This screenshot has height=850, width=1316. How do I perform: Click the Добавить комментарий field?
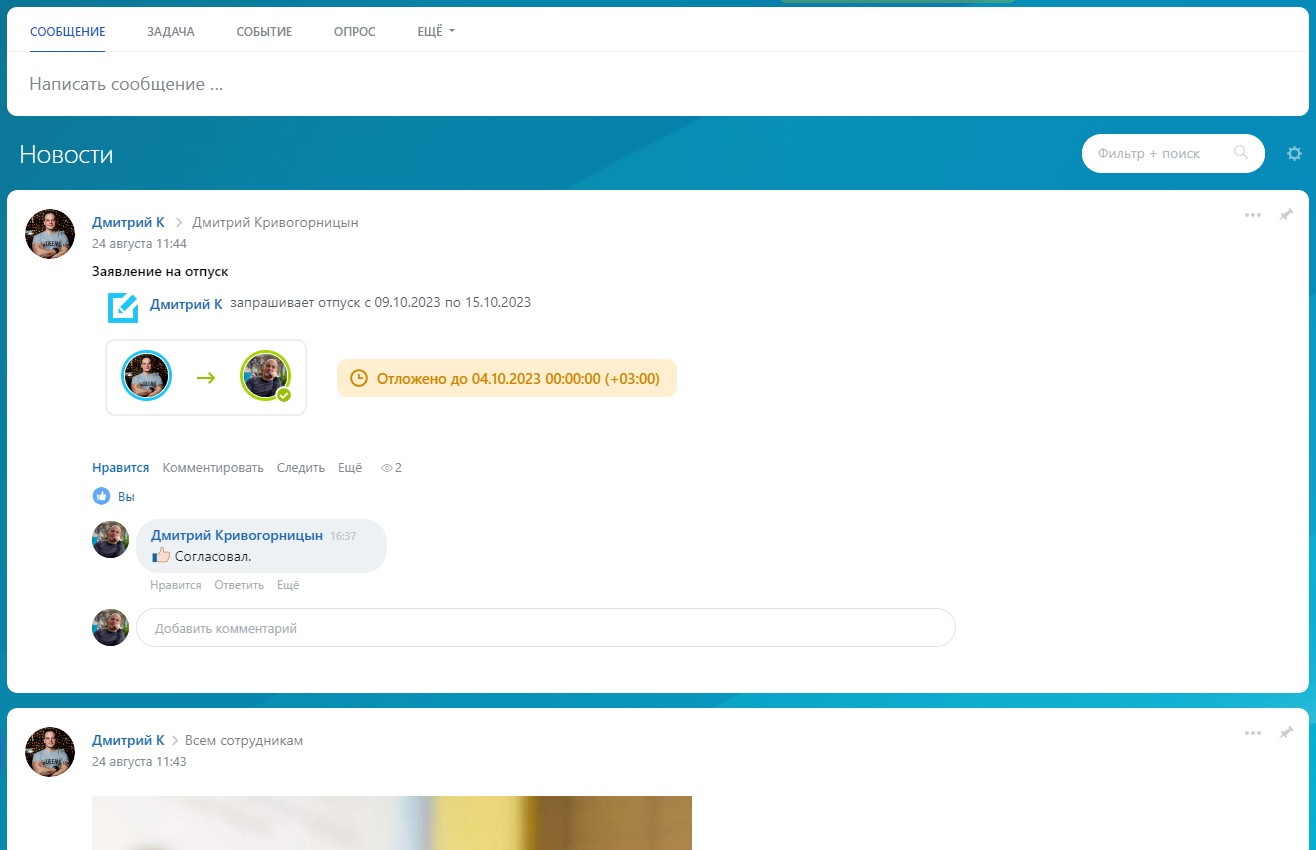546,628
